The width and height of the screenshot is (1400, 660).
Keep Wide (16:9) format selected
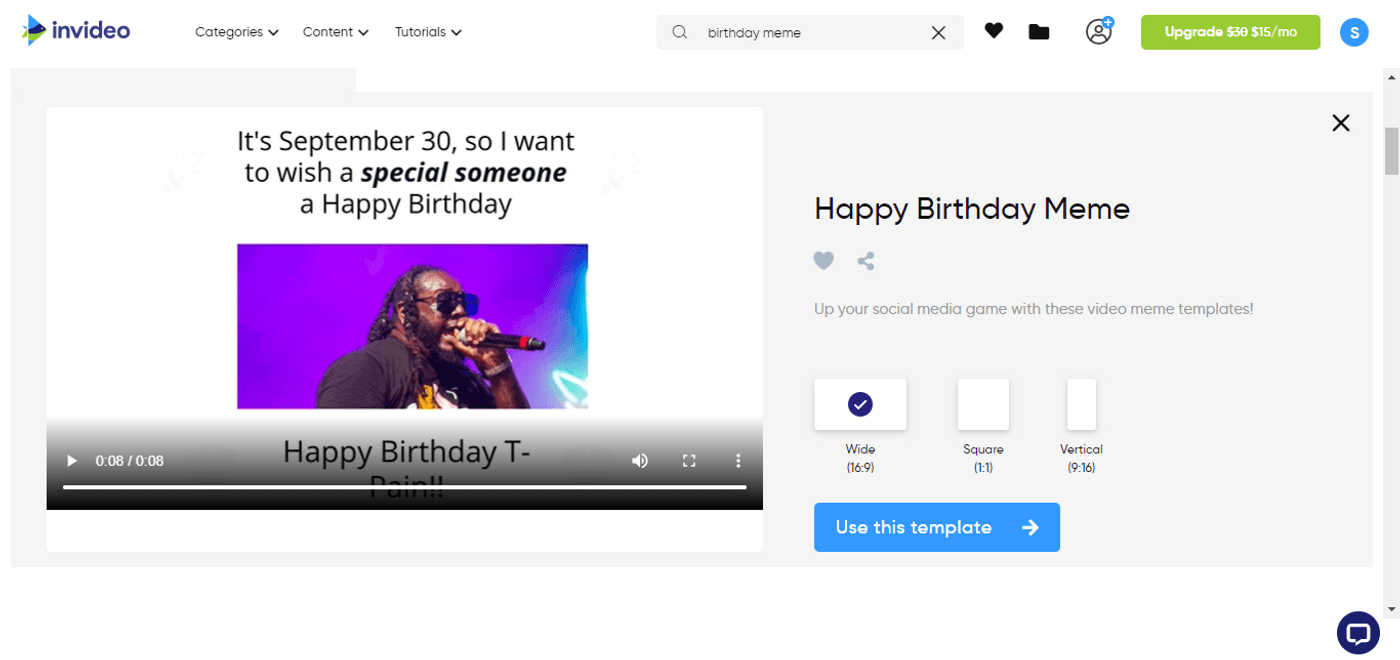tap(860, 403)
